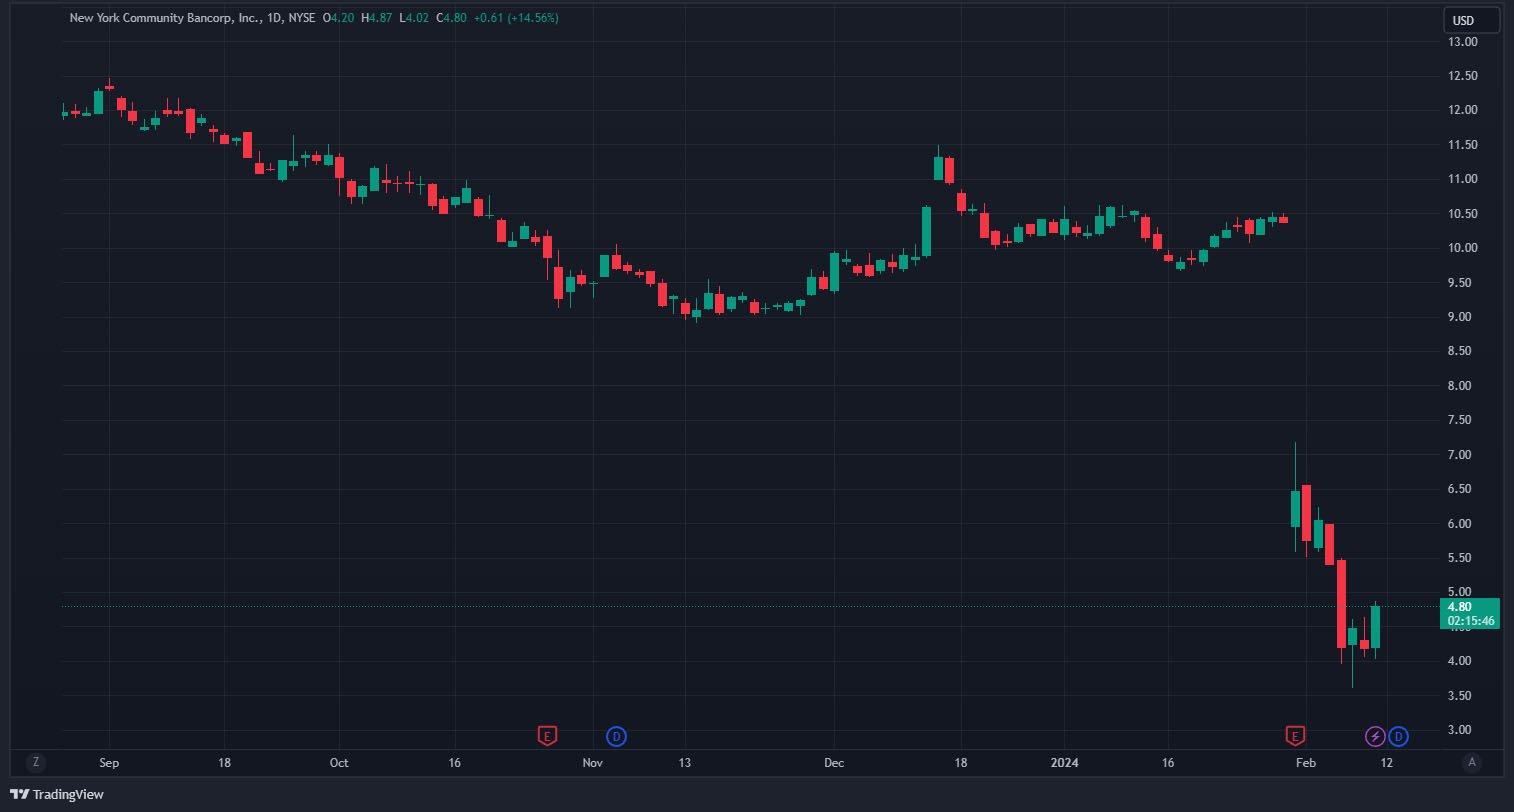
Task: Click the 9.50 price axis label
Action: (1461, 283)
